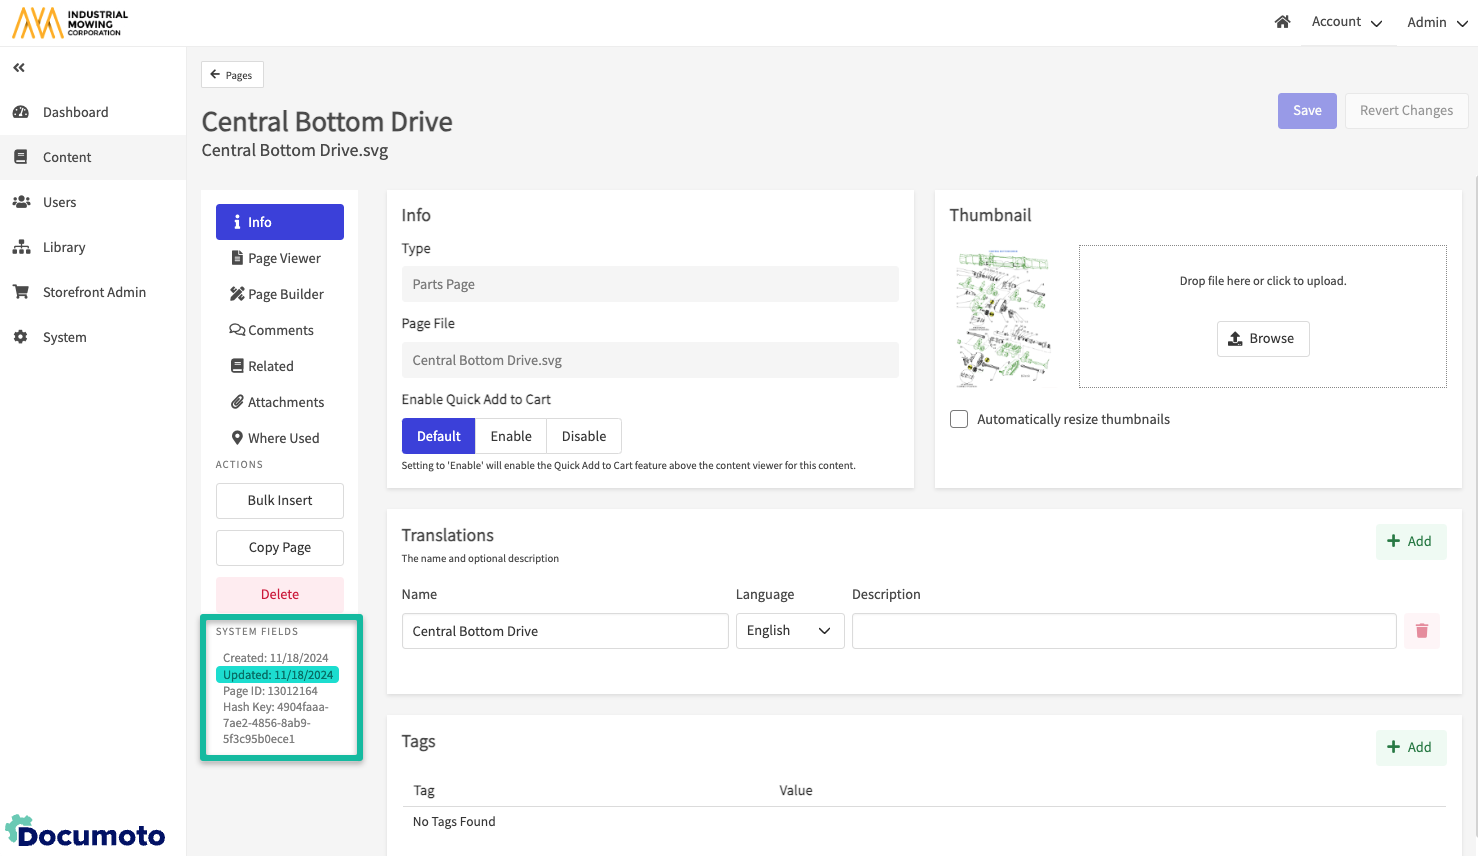Click the Copy Page button

(x=280, y=548)
